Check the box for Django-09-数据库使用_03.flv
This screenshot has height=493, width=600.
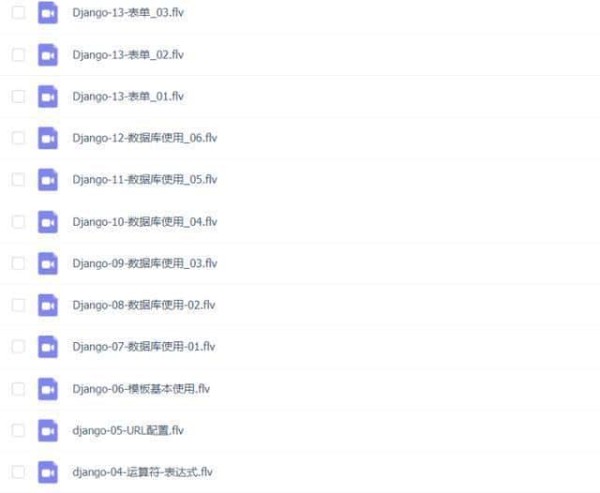click(x=18, y=263)
